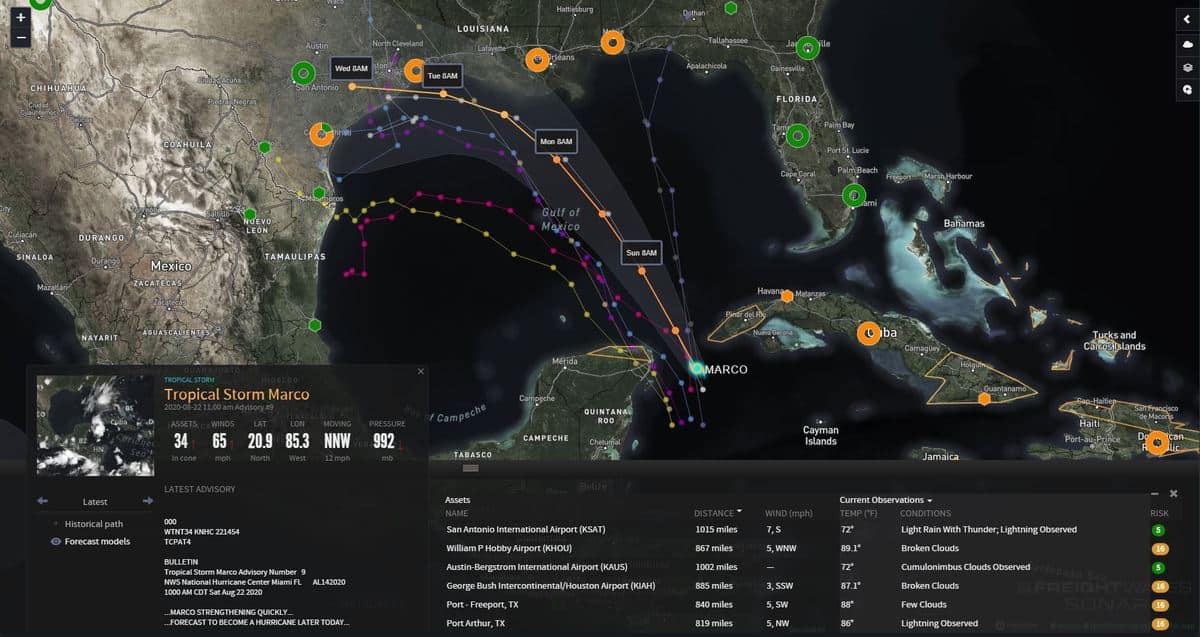Viewport: 1200px width, 637px height.
Task: Select the Port Arthur, TX row
Action: pos(810,624)
